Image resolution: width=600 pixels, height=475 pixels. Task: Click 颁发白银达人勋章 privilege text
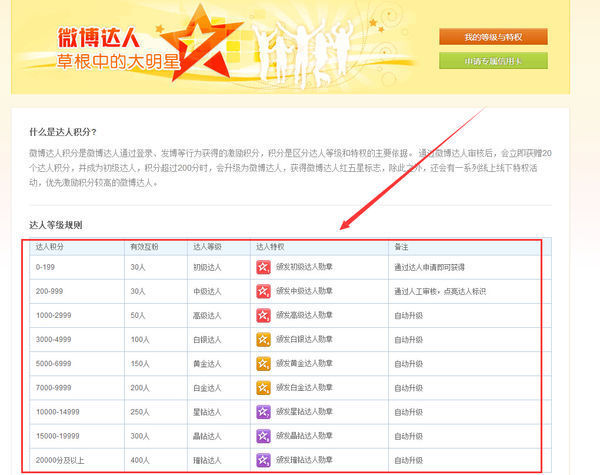(304, 339)
